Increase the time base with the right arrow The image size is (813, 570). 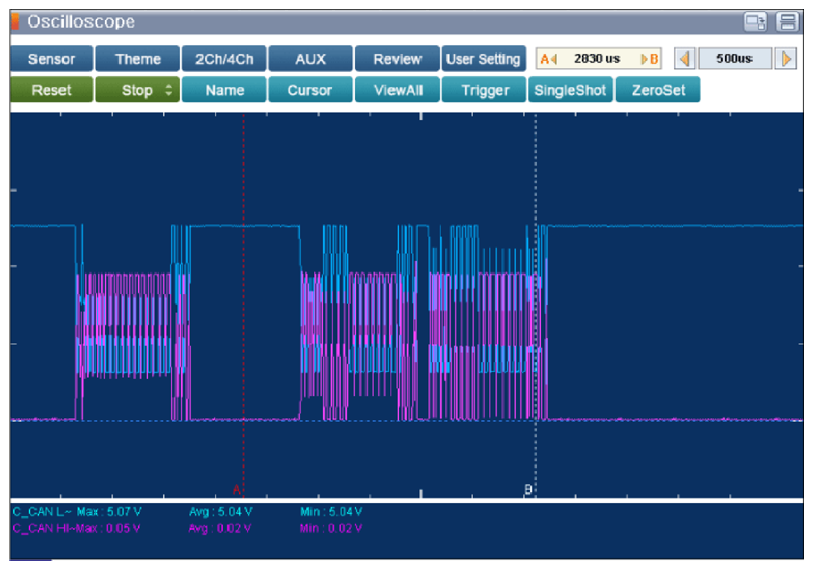coord(787,59)
